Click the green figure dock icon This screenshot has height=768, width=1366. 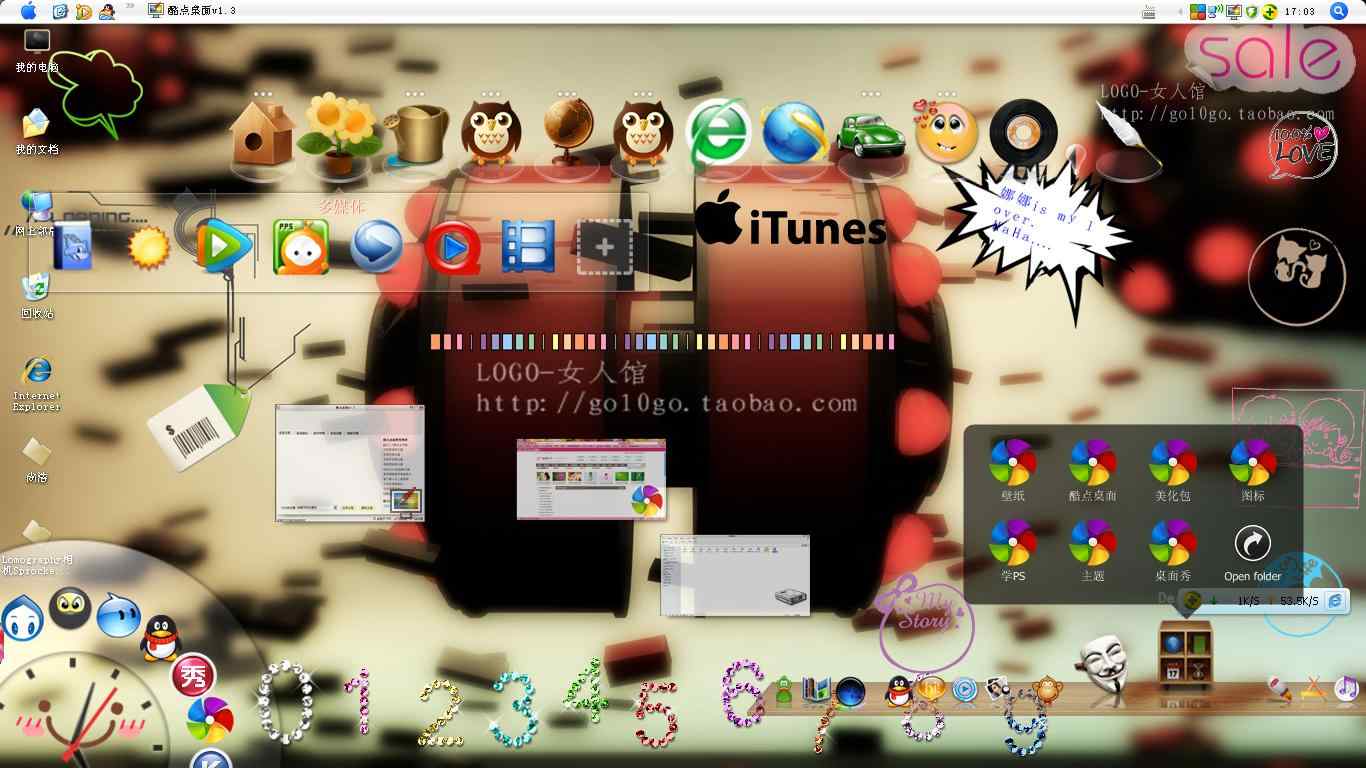(x=784, y=689)
